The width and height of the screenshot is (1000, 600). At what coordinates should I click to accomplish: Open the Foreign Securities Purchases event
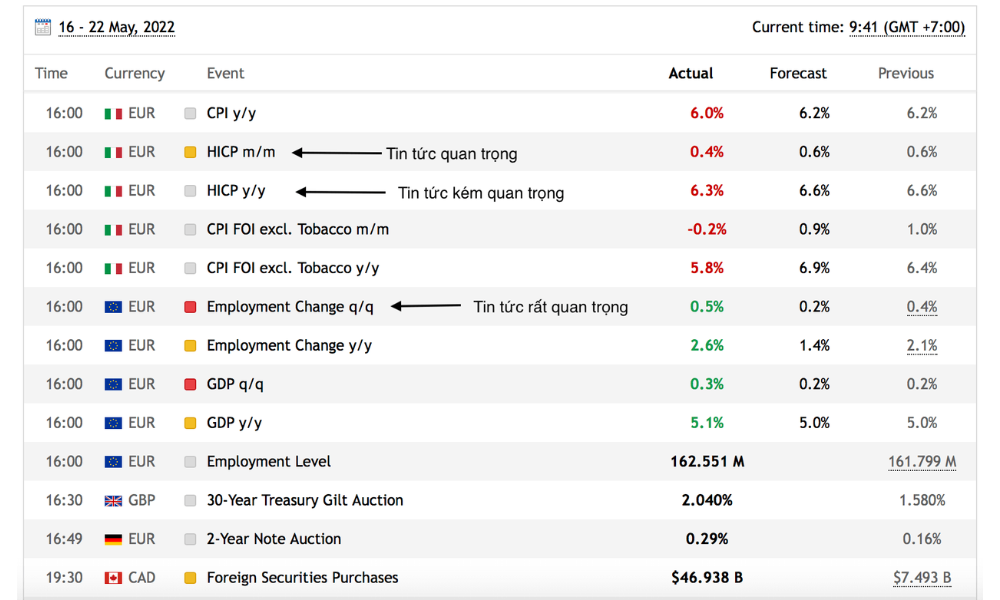click(302, 578)
